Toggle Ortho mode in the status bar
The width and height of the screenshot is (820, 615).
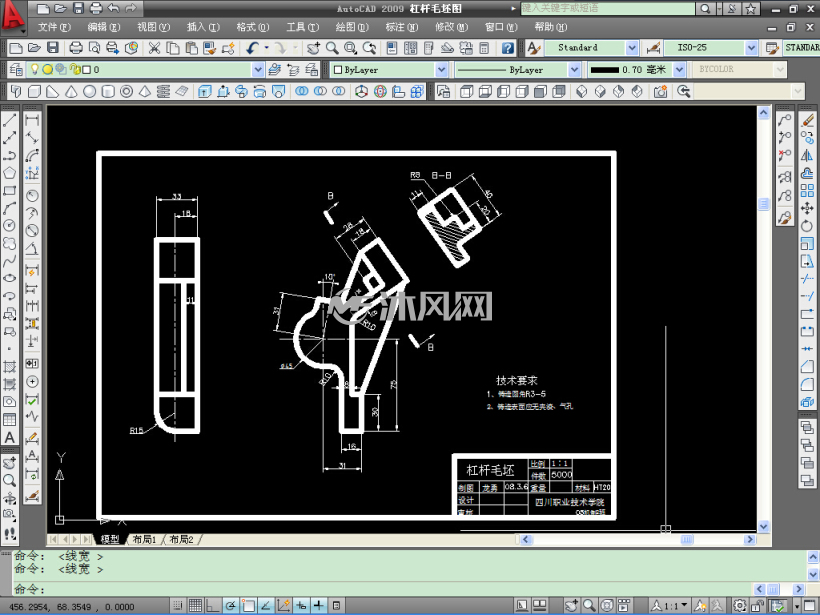212,606
